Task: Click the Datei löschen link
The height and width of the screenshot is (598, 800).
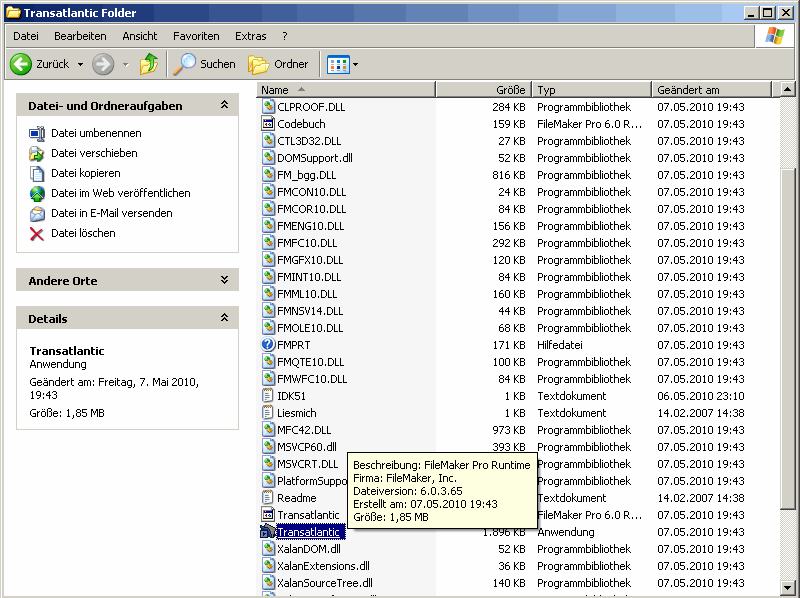Action: [83, 233]
